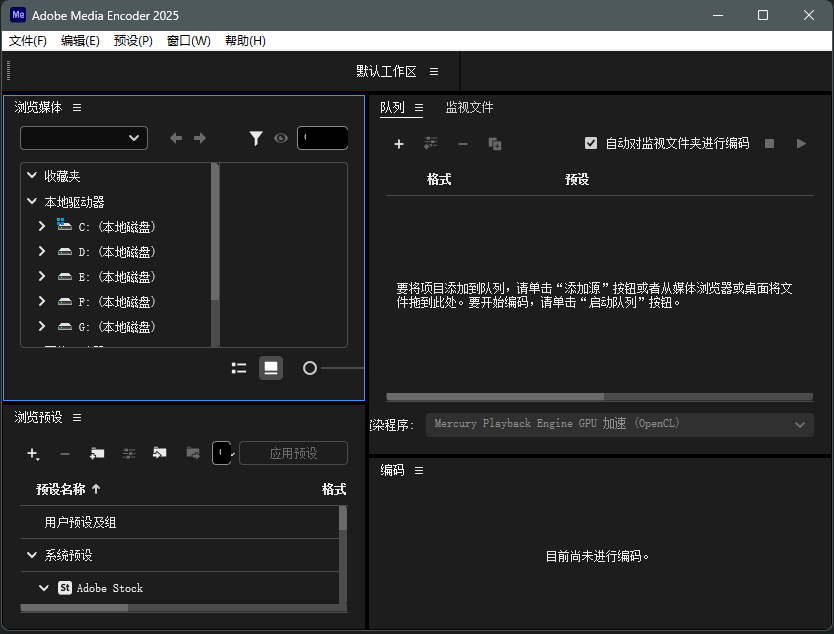The height and width of the screenshot is (634, 834).
Task: Click the import preset icon
Action: pyautogui.click(x=159, y=453)
